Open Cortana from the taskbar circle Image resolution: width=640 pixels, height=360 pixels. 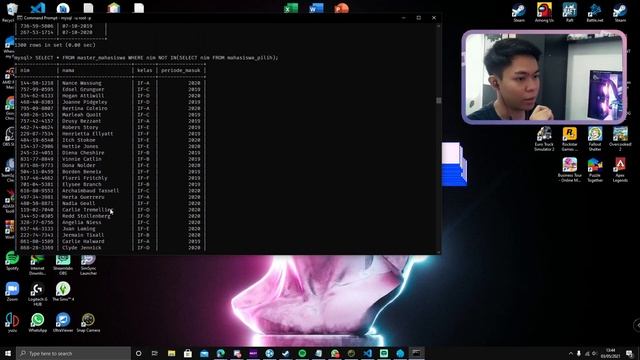tap(138, 353)
